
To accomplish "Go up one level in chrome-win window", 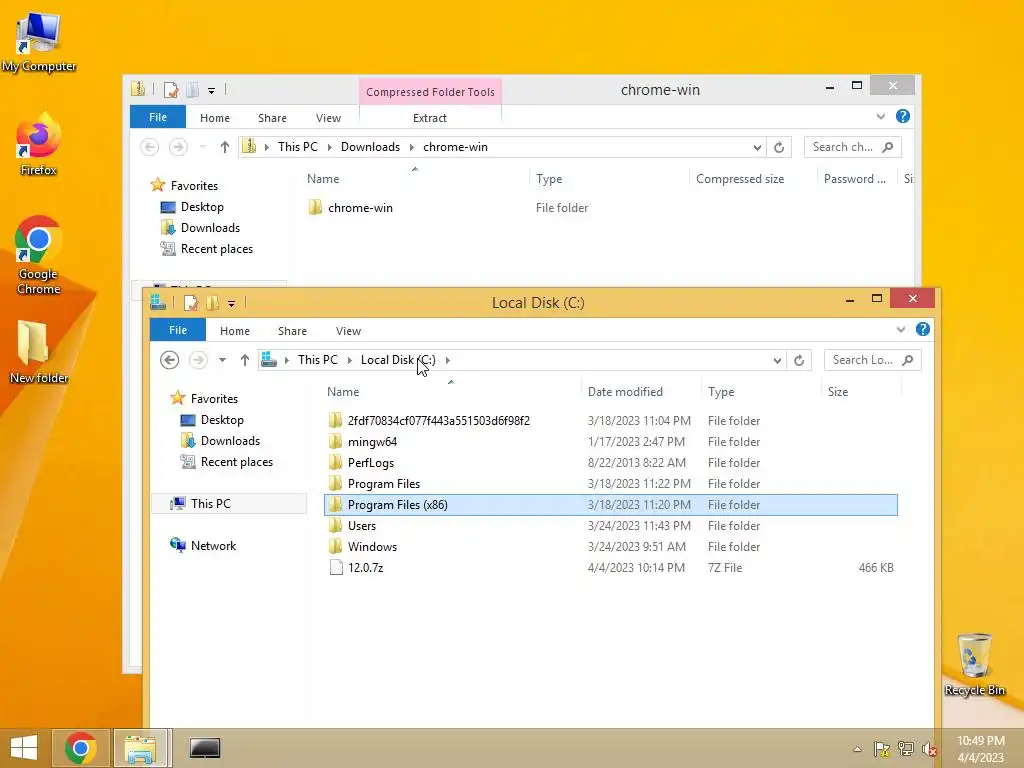I will (x=225, y=147).
